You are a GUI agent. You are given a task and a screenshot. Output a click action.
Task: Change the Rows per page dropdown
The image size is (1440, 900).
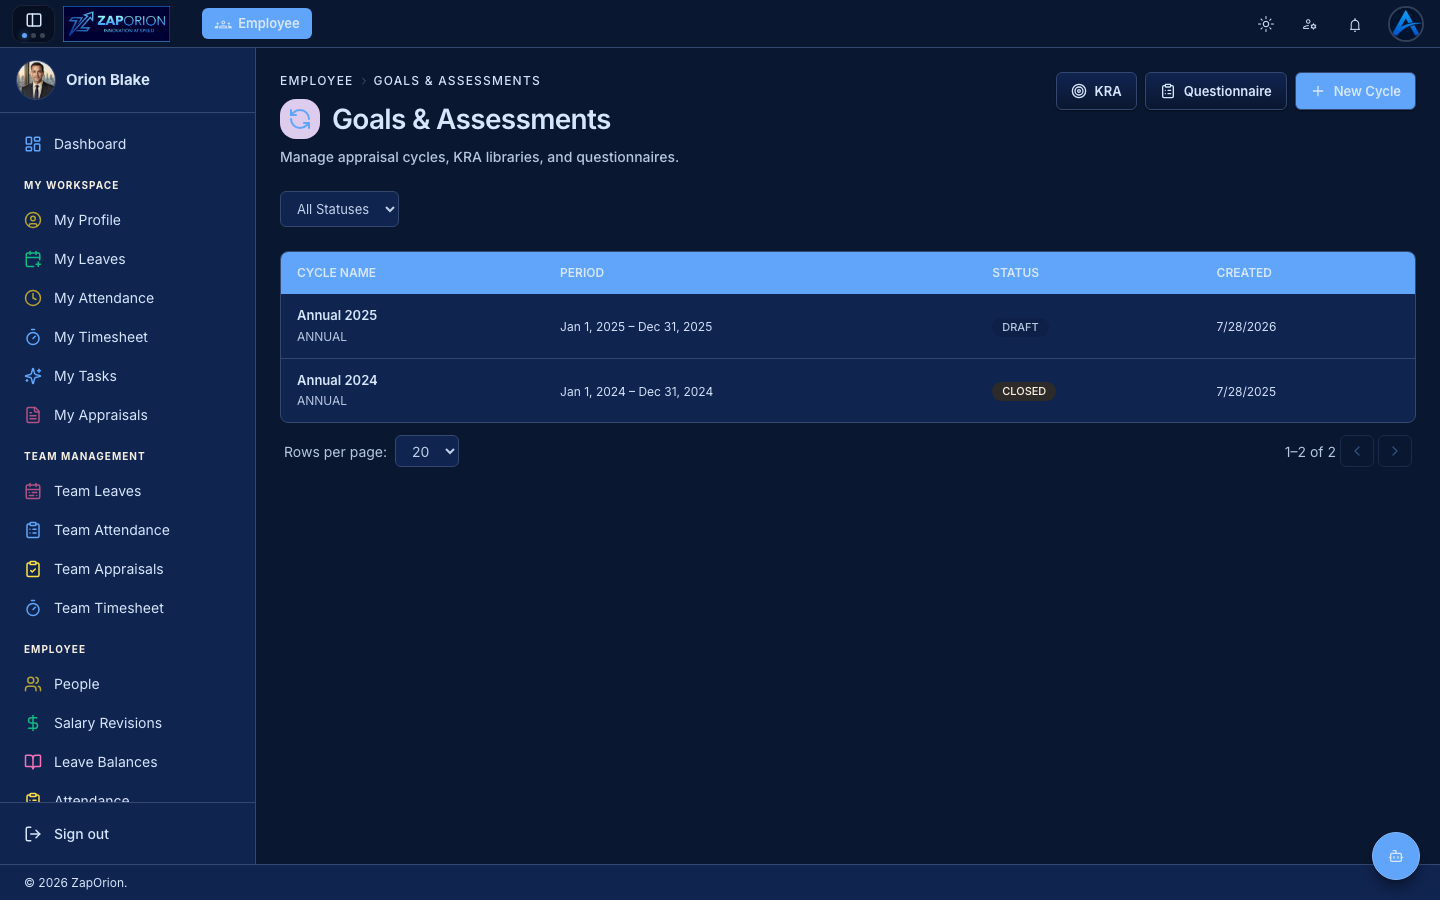[427, 451]
